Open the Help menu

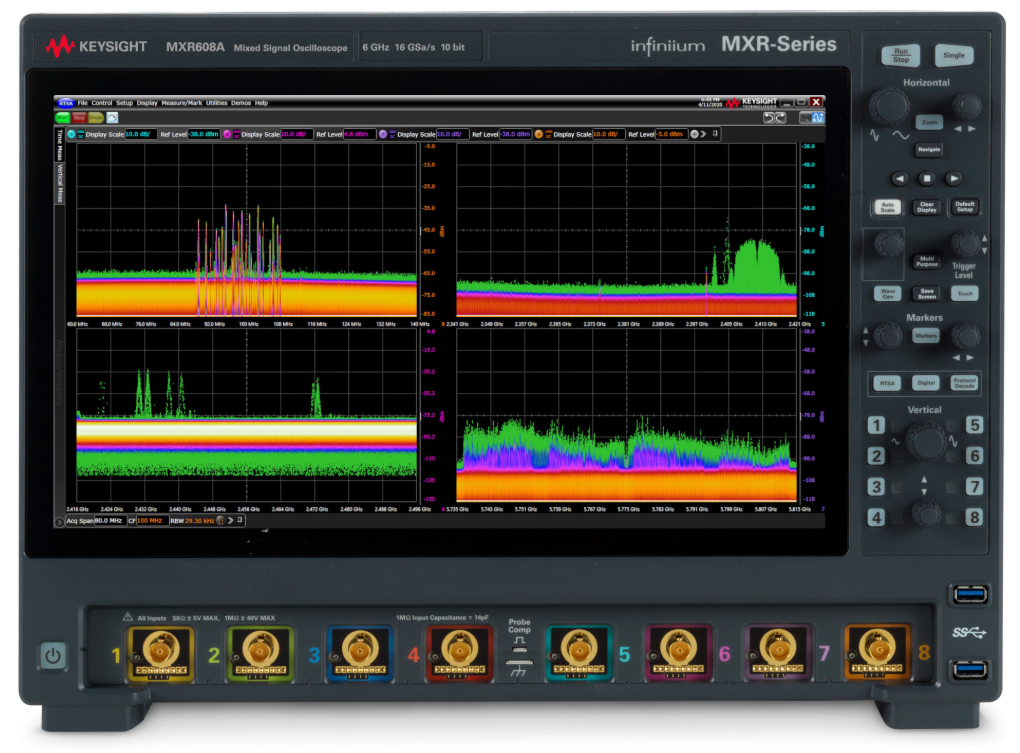(x=262, y=103)
